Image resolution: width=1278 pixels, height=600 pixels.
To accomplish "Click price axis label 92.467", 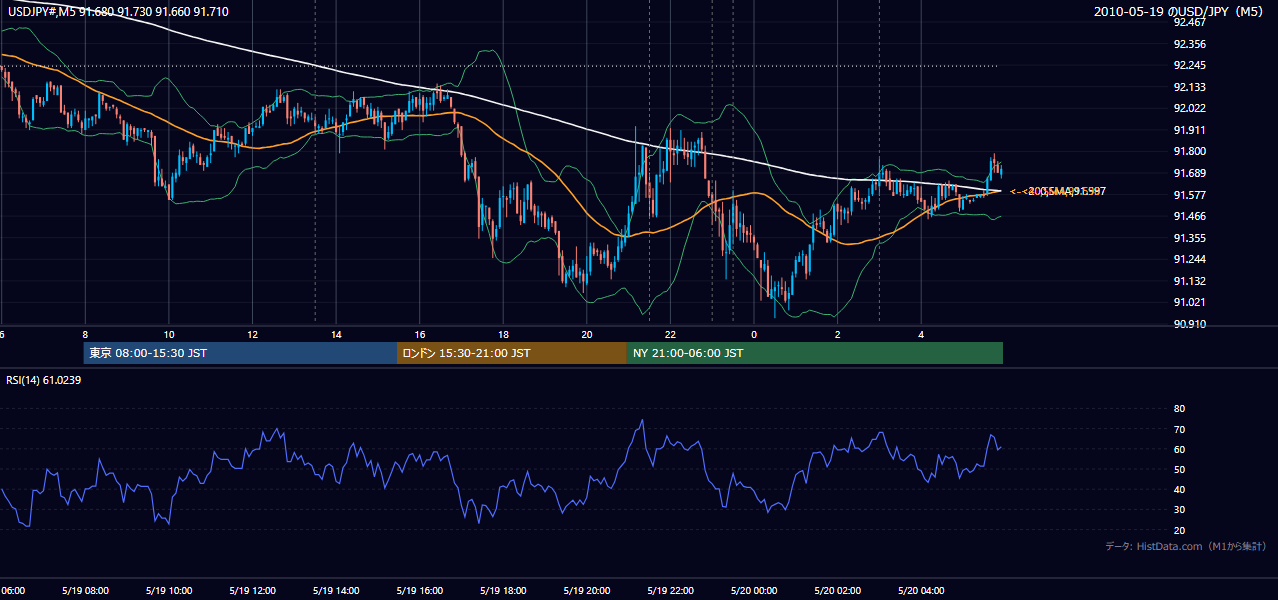I will [1190, 22].
